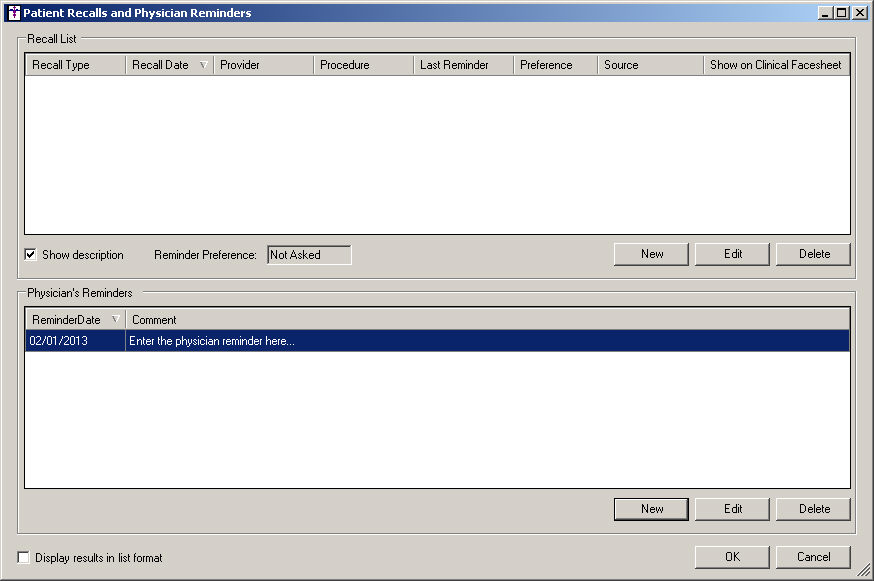Enable Display results in list format
Image resolution: width=874 pixels, height=581 pixels.
(24, 558)
